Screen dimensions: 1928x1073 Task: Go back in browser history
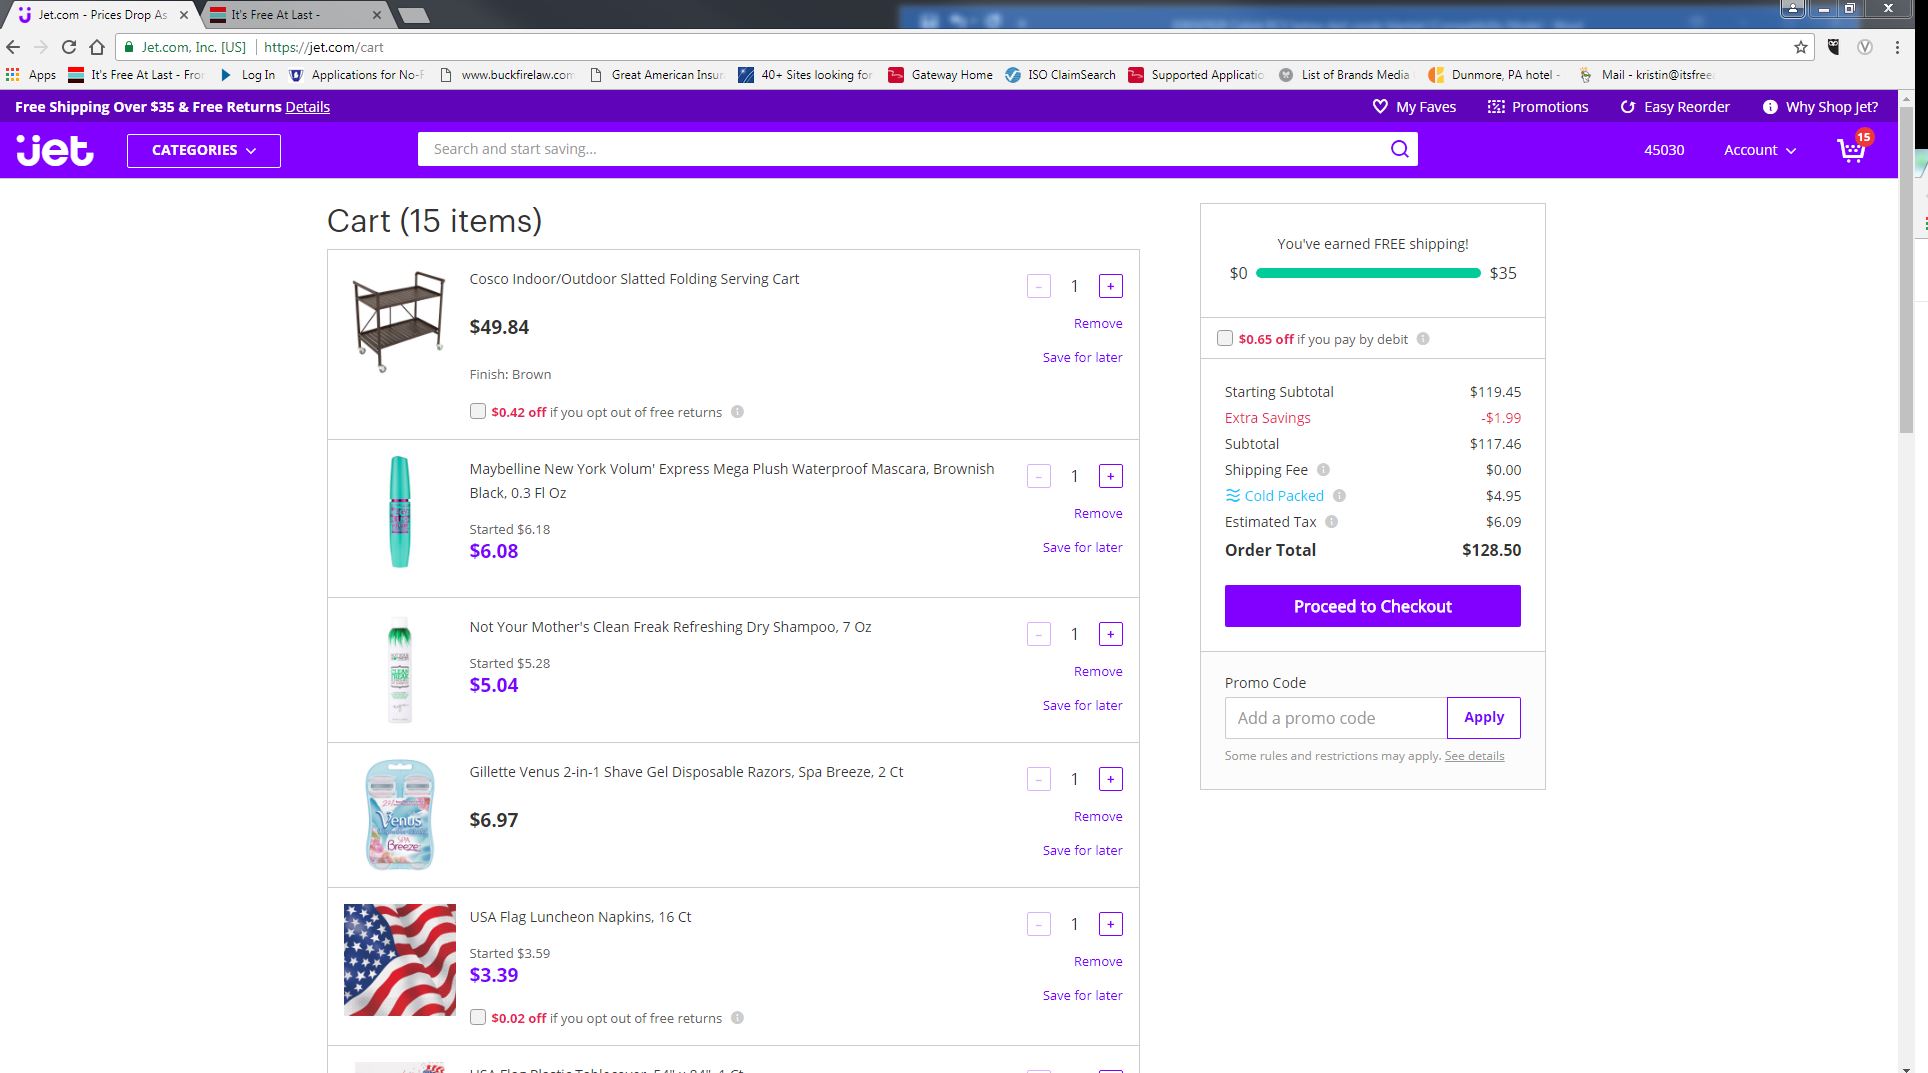click(x=13, y=47)
